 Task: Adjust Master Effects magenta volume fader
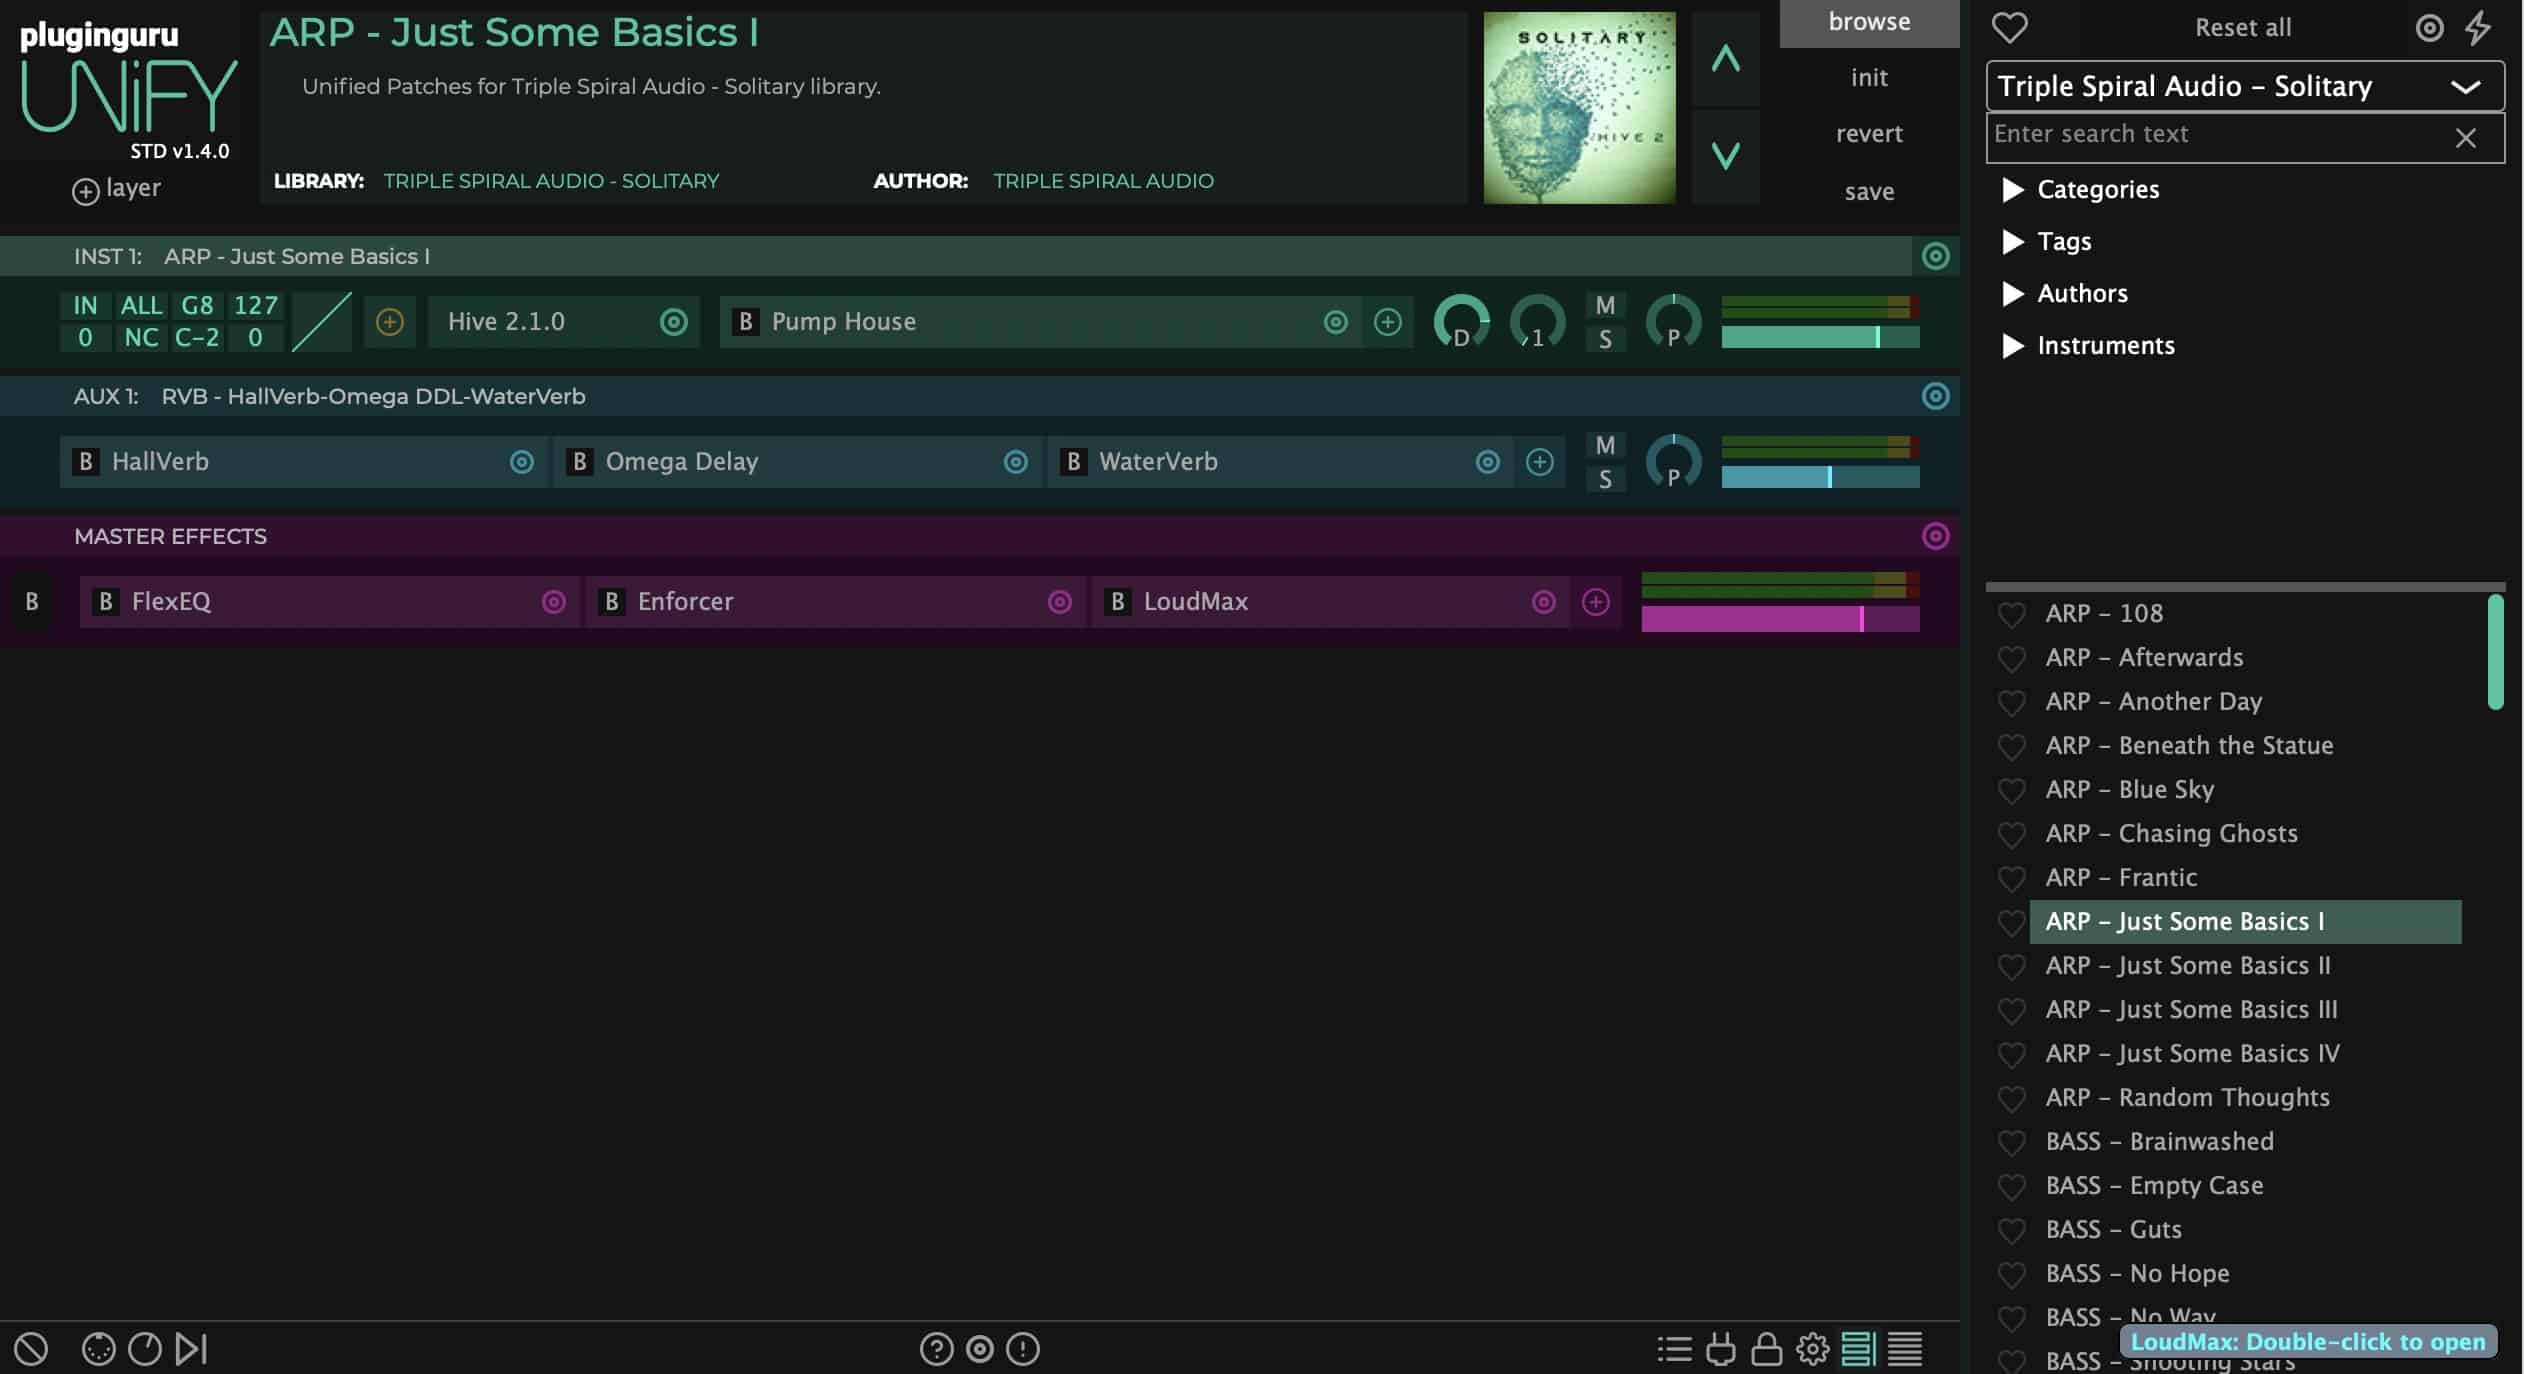click(1780, 619)
